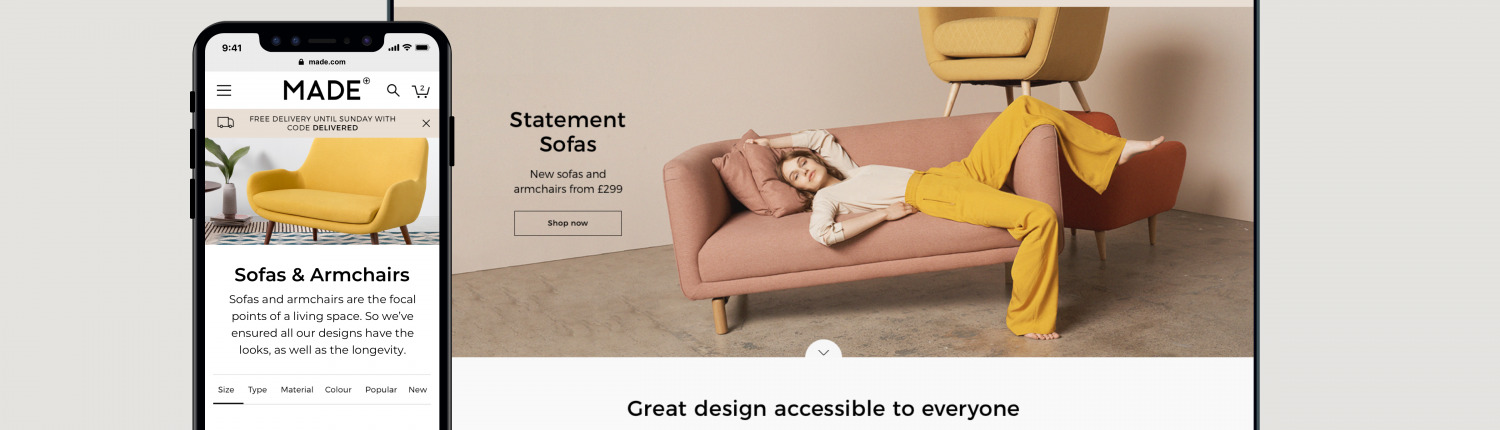Select the Popular filter tab
The height and width of the screenshot is (430, 1500).
point(381,390)
